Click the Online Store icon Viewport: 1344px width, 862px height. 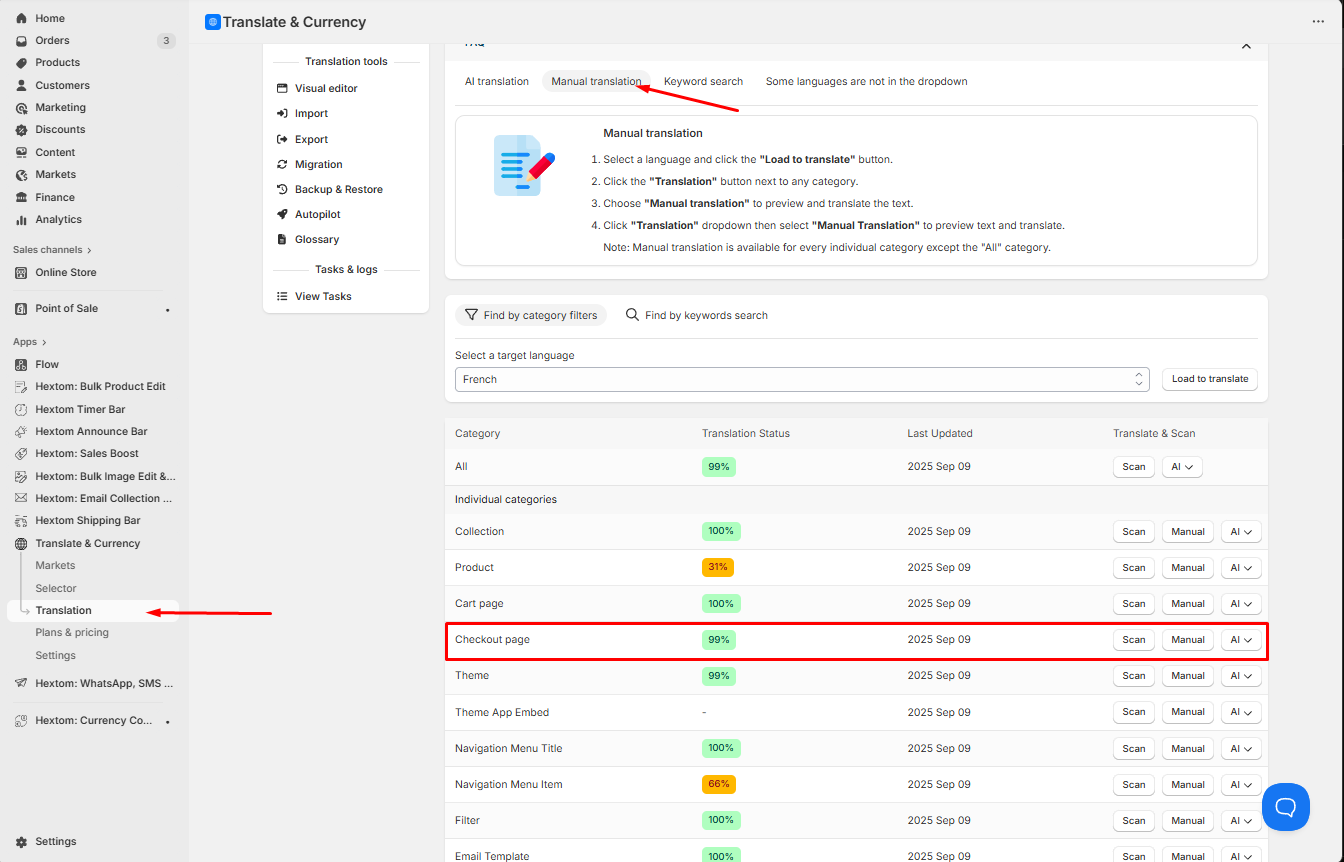22,273
